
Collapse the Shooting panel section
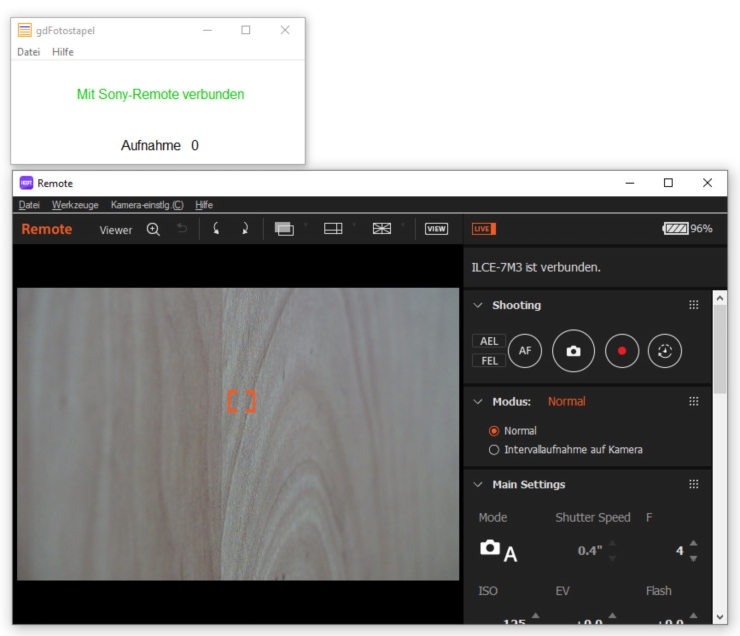[x=478, y=306]
